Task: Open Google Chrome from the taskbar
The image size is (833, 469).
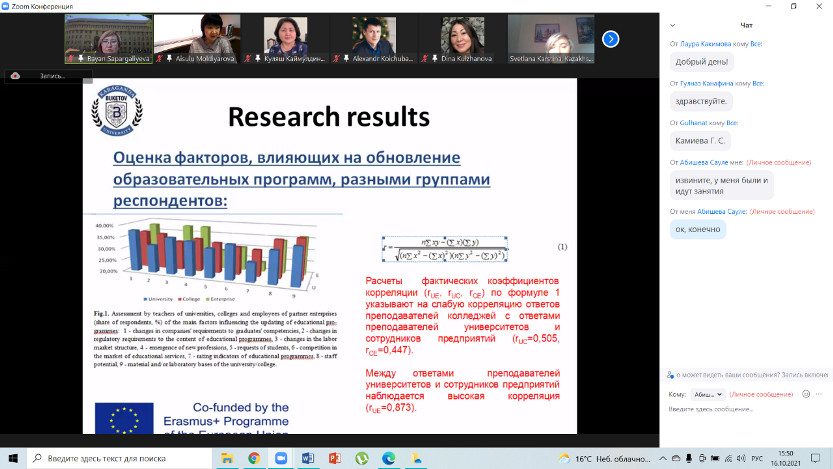Action: click(x=254, y=458)
